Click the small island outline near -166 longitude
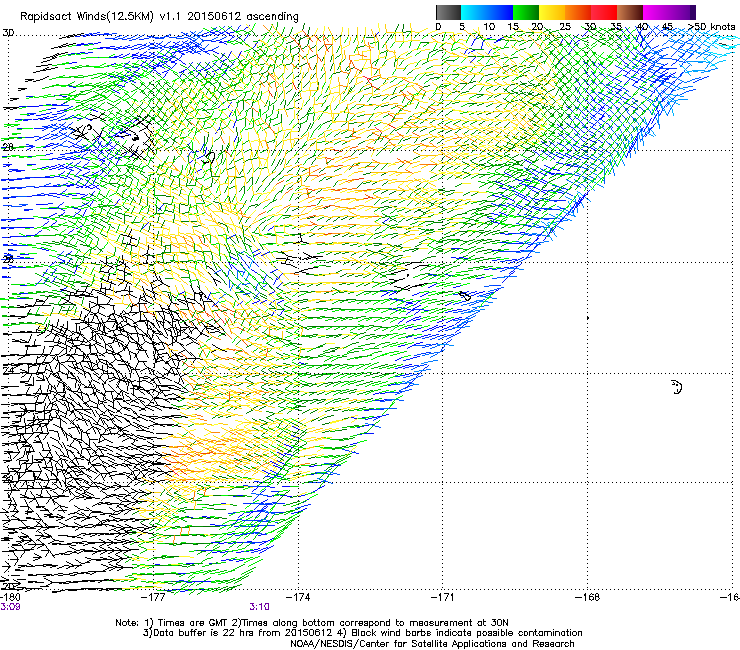The image size is (740, 650). pos(676,387)
